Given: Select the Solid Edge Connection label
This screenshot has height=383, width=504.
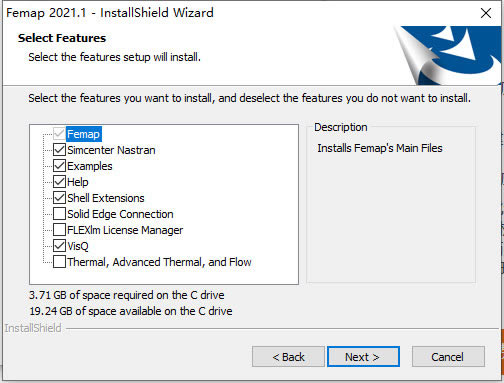Looking at the screenshot, I should coord(120,214).
